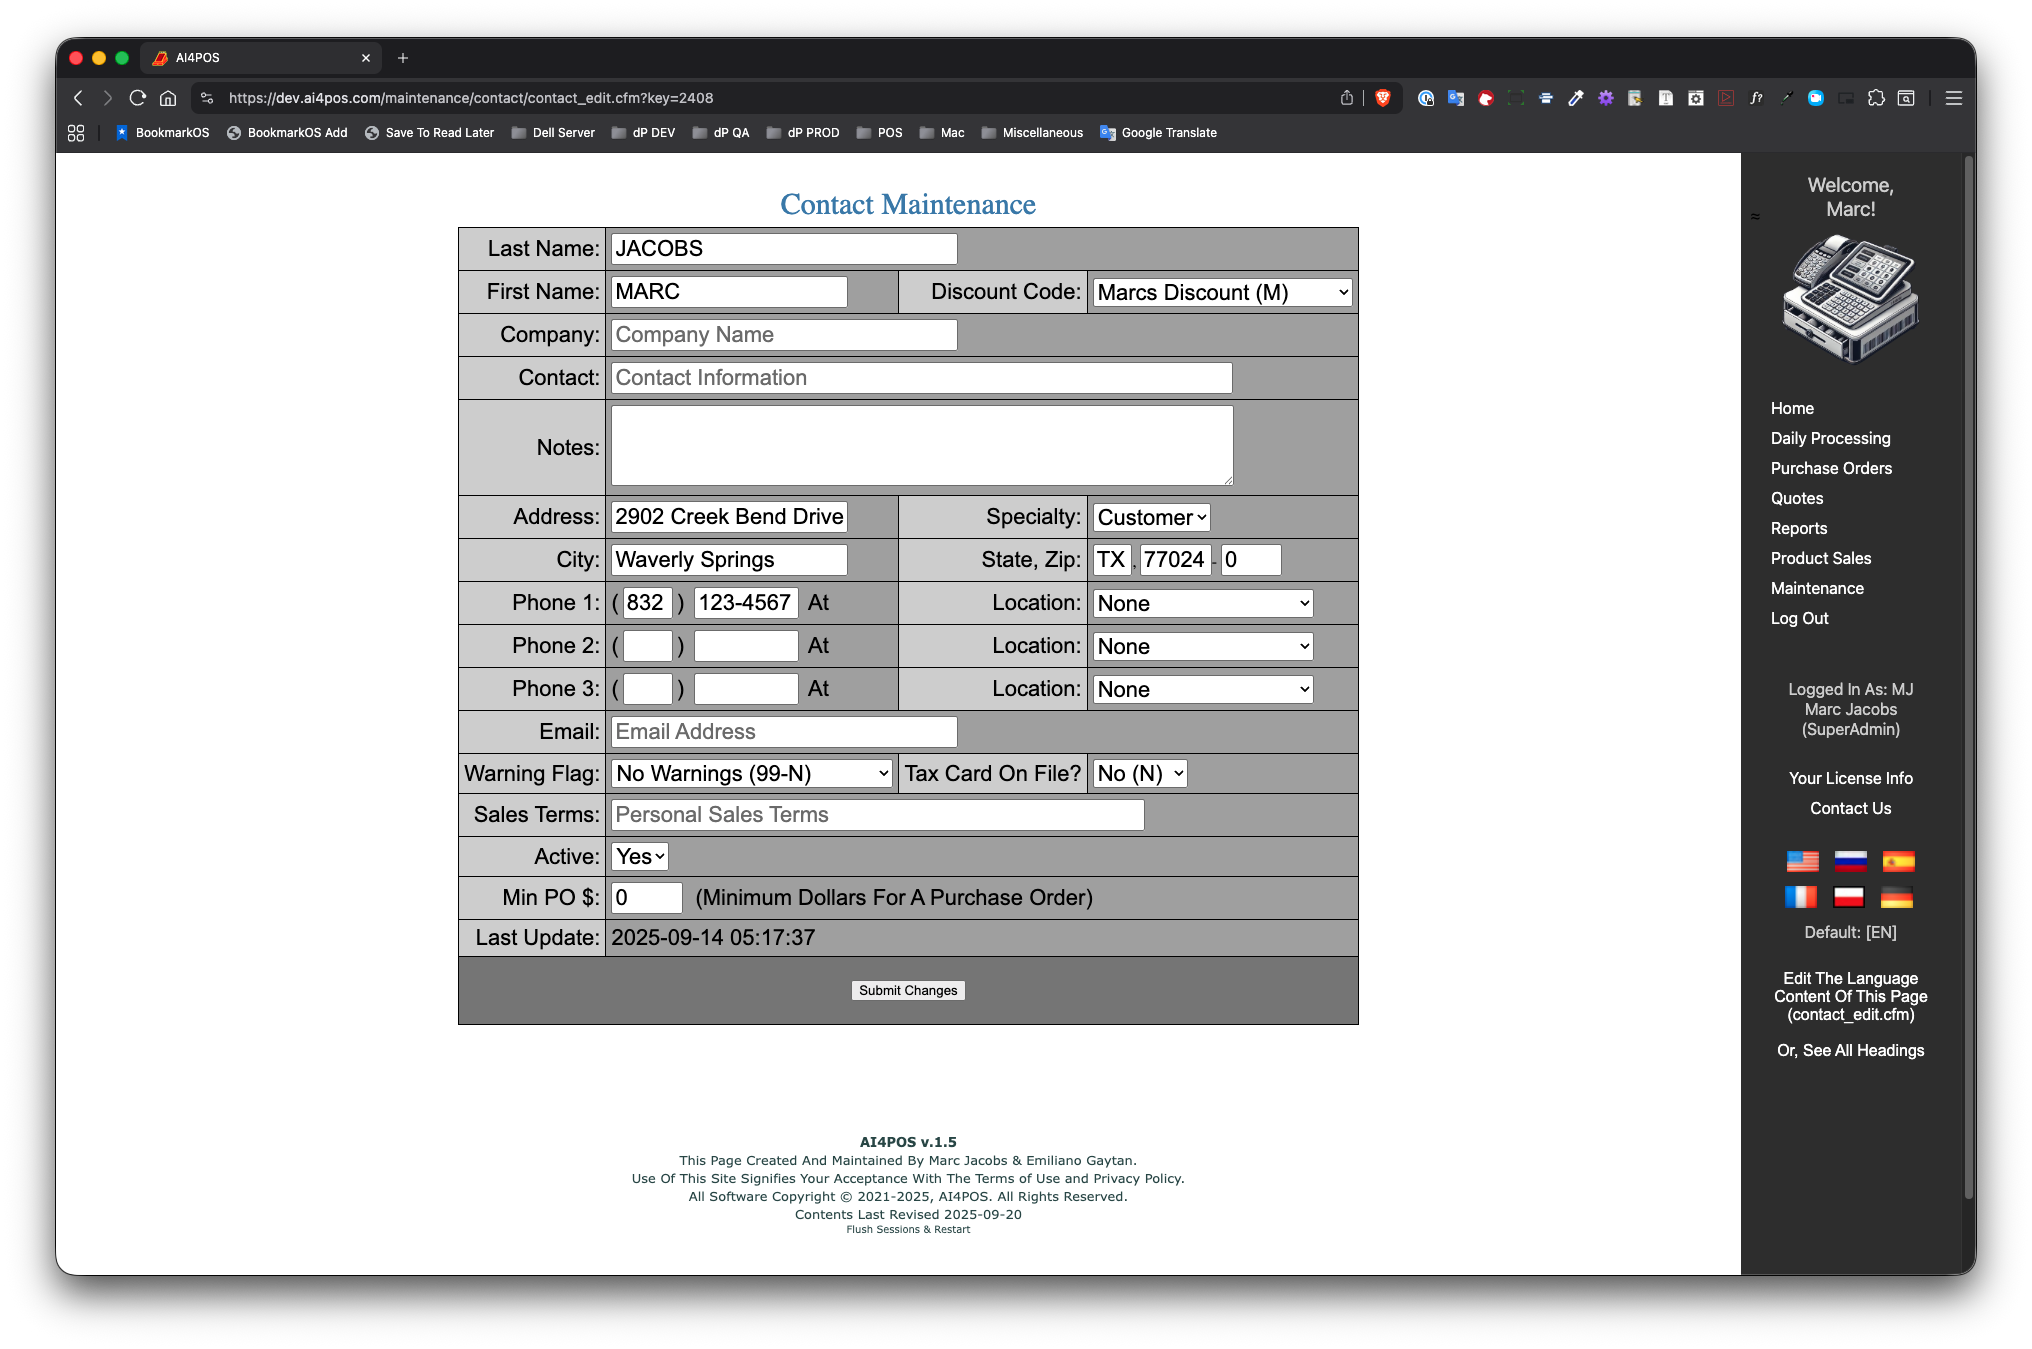Screen dimensions: 2032x1349
Task: Open Brave Shields in the address bar
Action: point(1385,98)
